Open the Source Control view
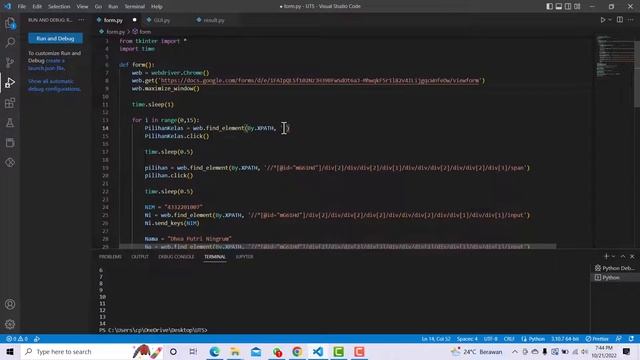 click(10, 62)
